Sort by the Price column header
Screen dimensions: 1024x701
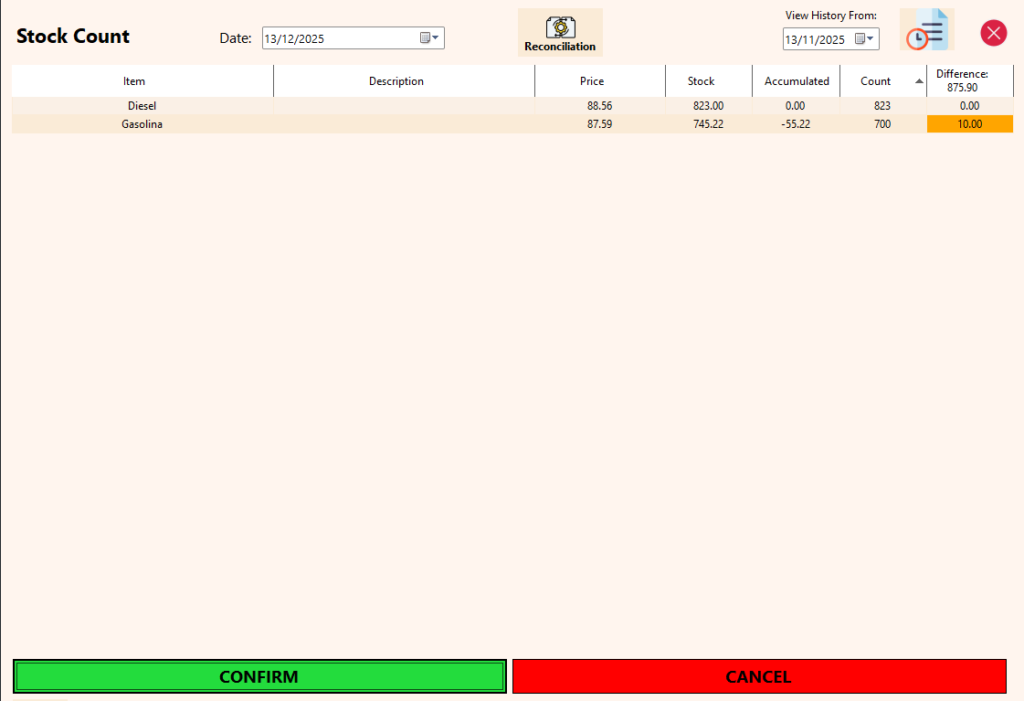592,82
